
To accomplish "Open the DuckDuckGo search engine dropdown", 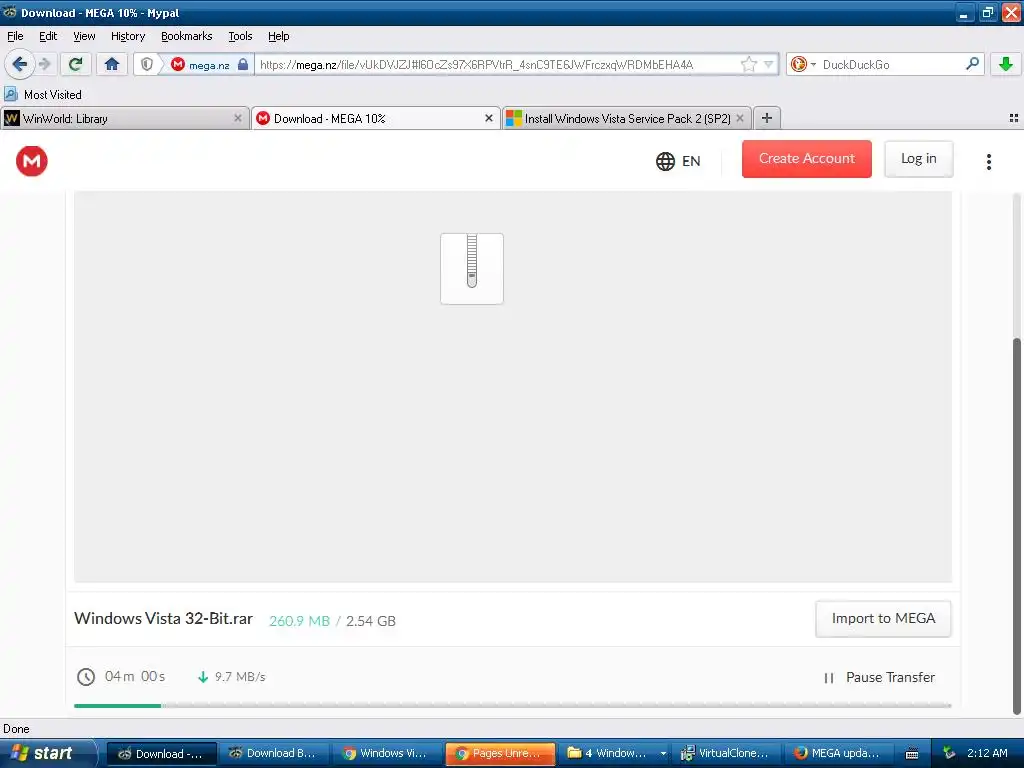I will point(803,64).
